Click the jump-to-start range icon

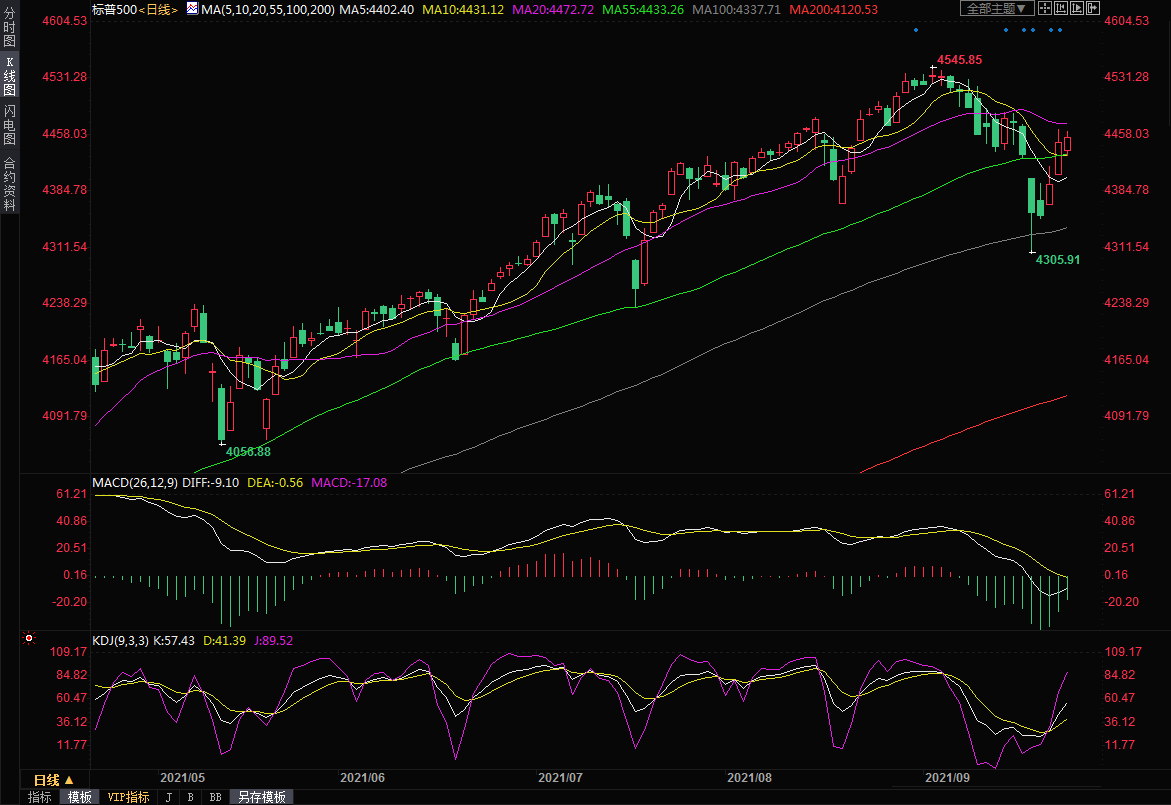(x=1061, y=8)
